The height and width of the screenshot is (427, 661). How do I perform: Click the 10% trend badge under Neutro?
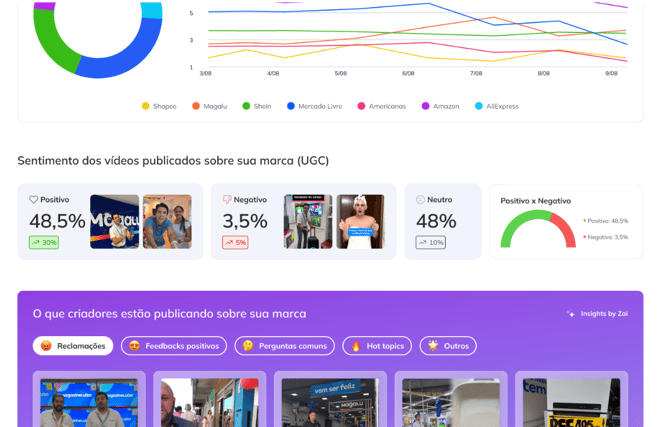(x=430, y=242)
